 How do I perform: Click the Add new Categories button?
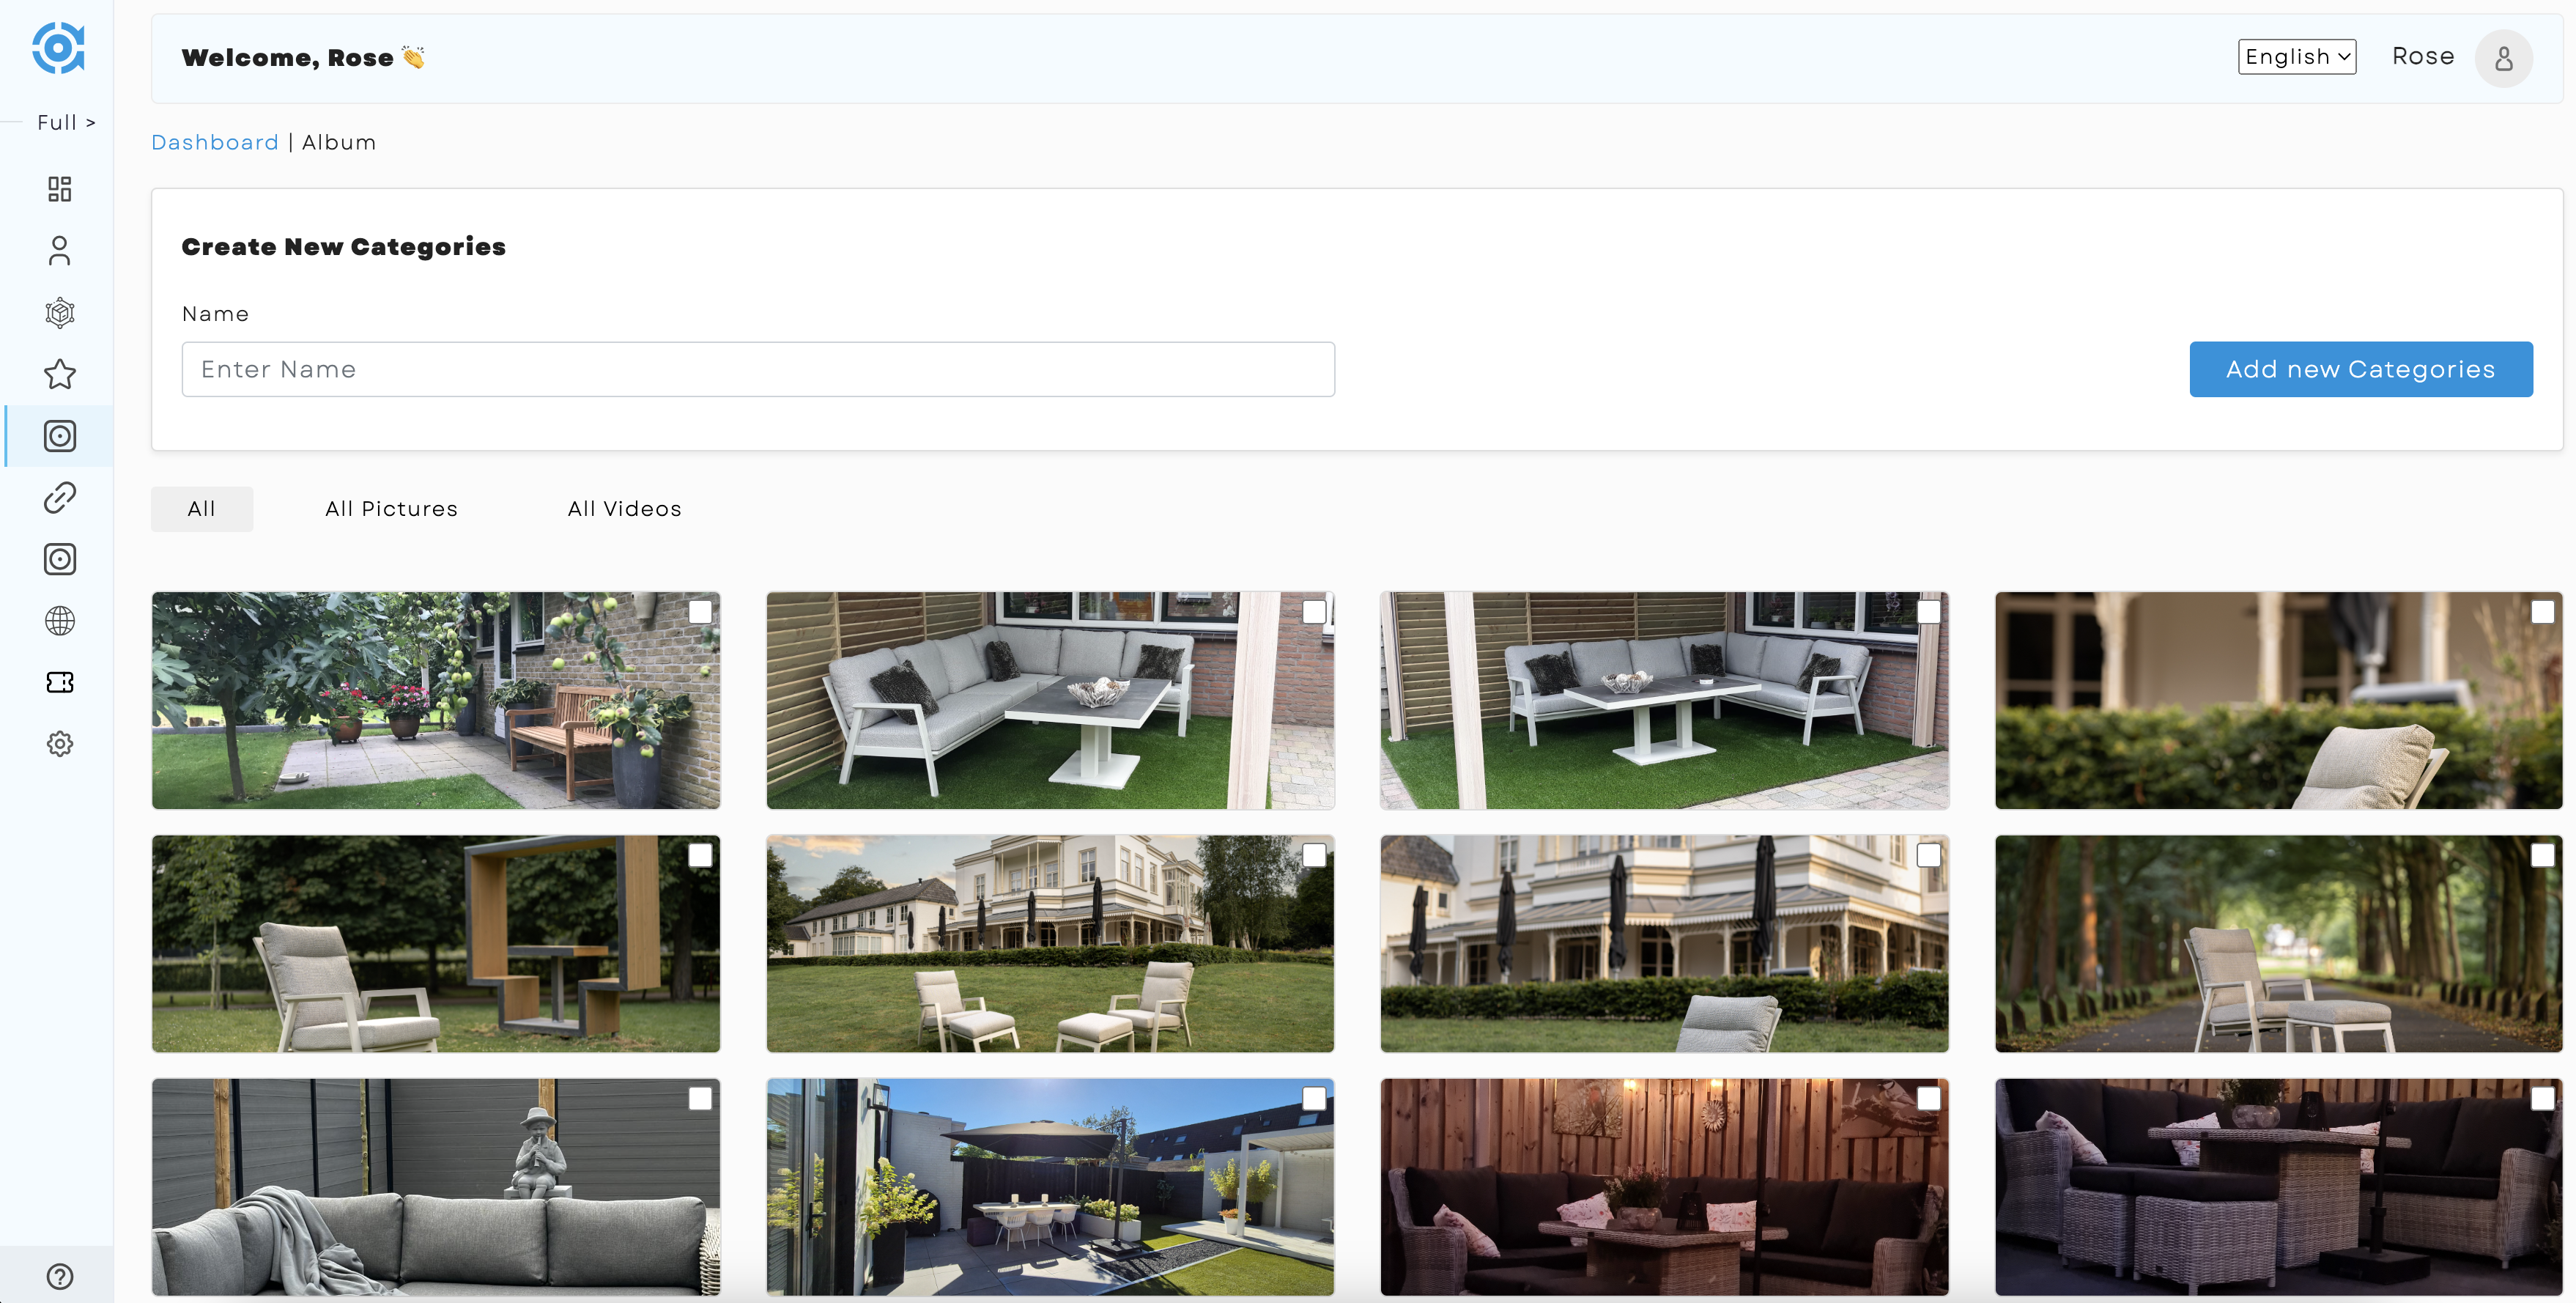click(x=2360, y=367)
